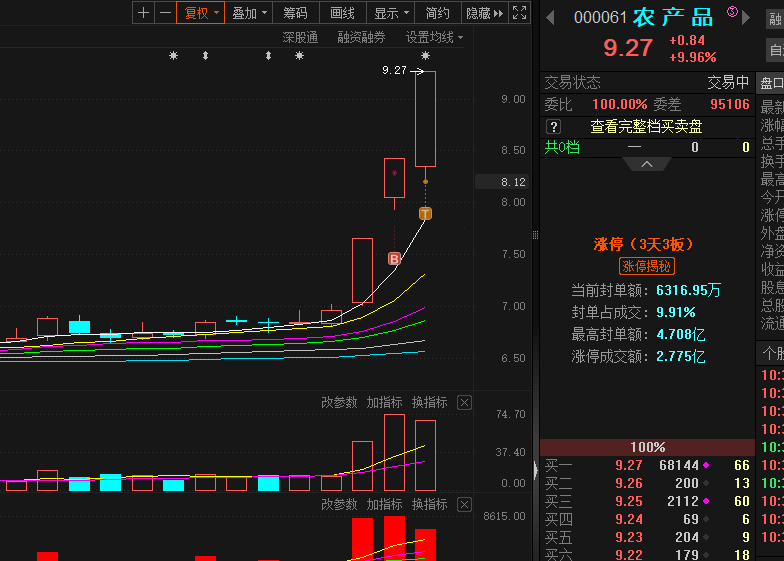This screenshot has width=784, height=561.
Task: Open 设置均线 moving average settings
Action: pyautogui.click(x=434, y=38)
